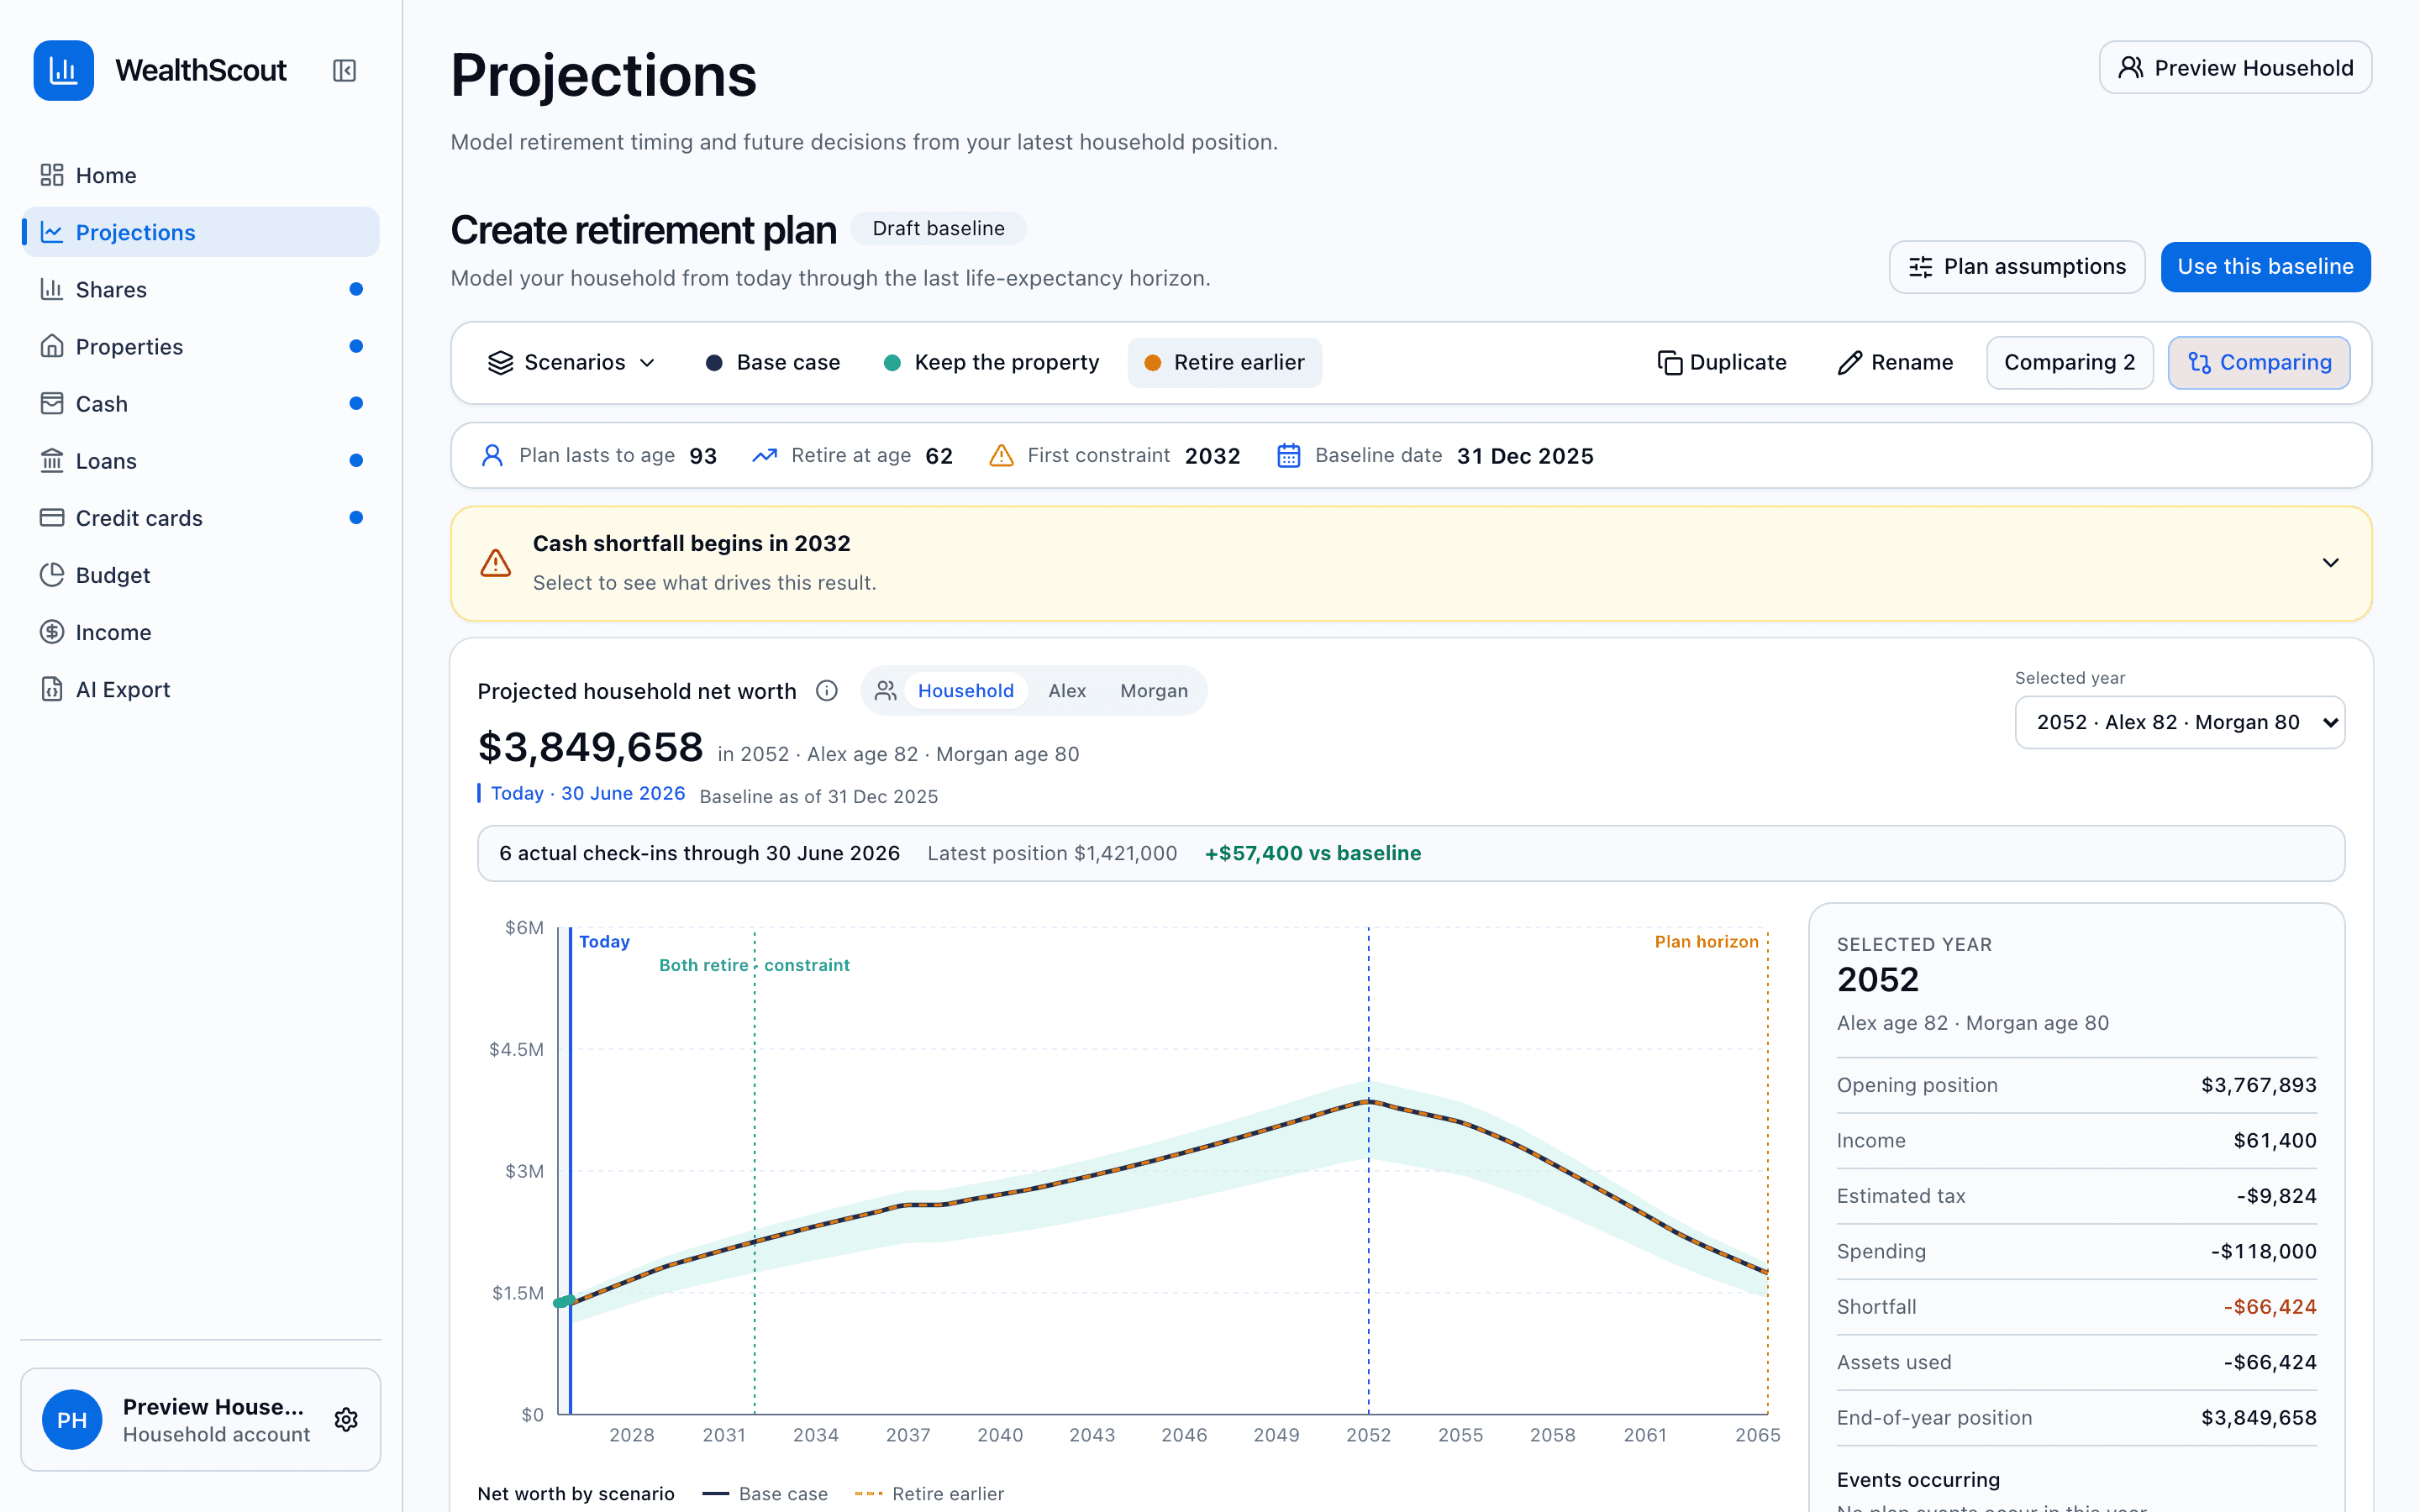Viewport: 2420px width, 1512px height.
Task: Click the people icon beside Household
Action: pos(885,690)
